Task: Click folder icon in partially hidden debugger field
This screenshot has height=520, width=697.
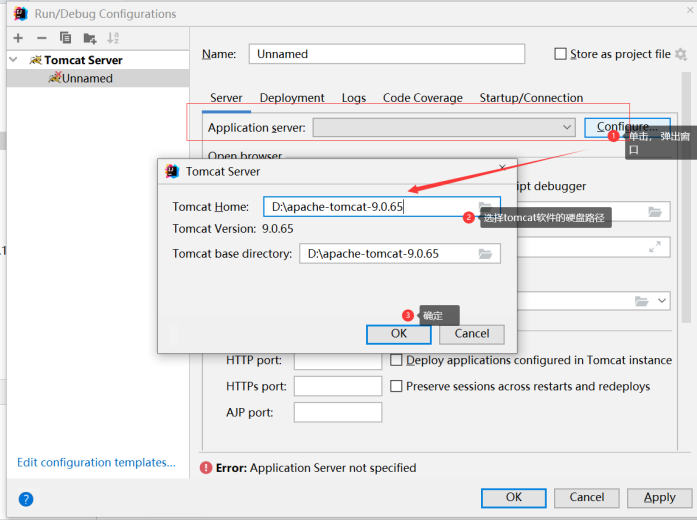Action: click(655, 212)
